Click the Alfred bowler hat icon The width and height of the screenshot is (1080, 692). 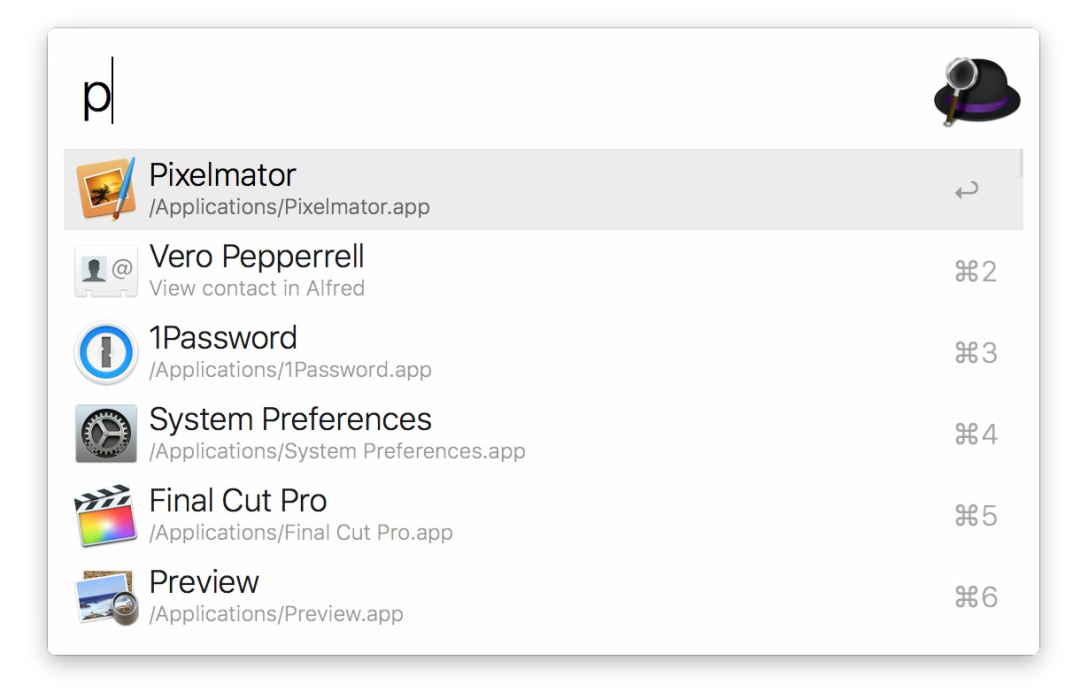976,92
